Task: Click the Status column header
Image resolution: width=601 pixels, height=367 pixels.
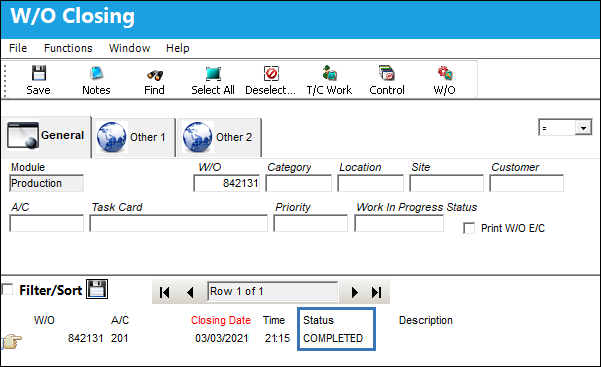Action: [x=319, y=320]
